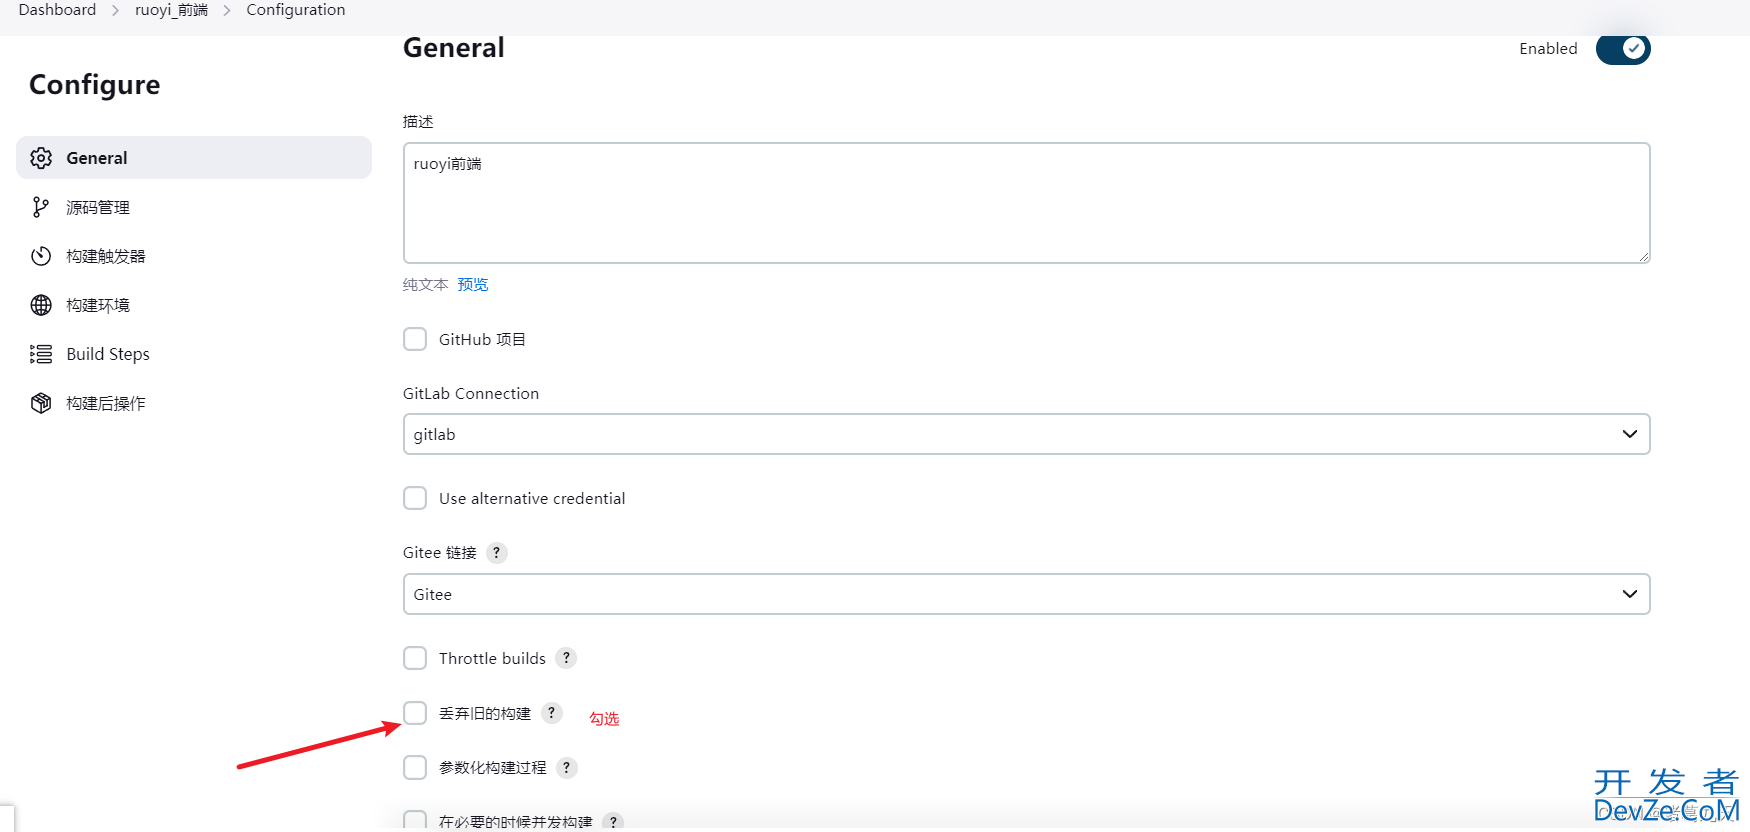Open help for 丢弃旧的构建
This screenshot has height=832, width=1750.
(x=551, y=713)
